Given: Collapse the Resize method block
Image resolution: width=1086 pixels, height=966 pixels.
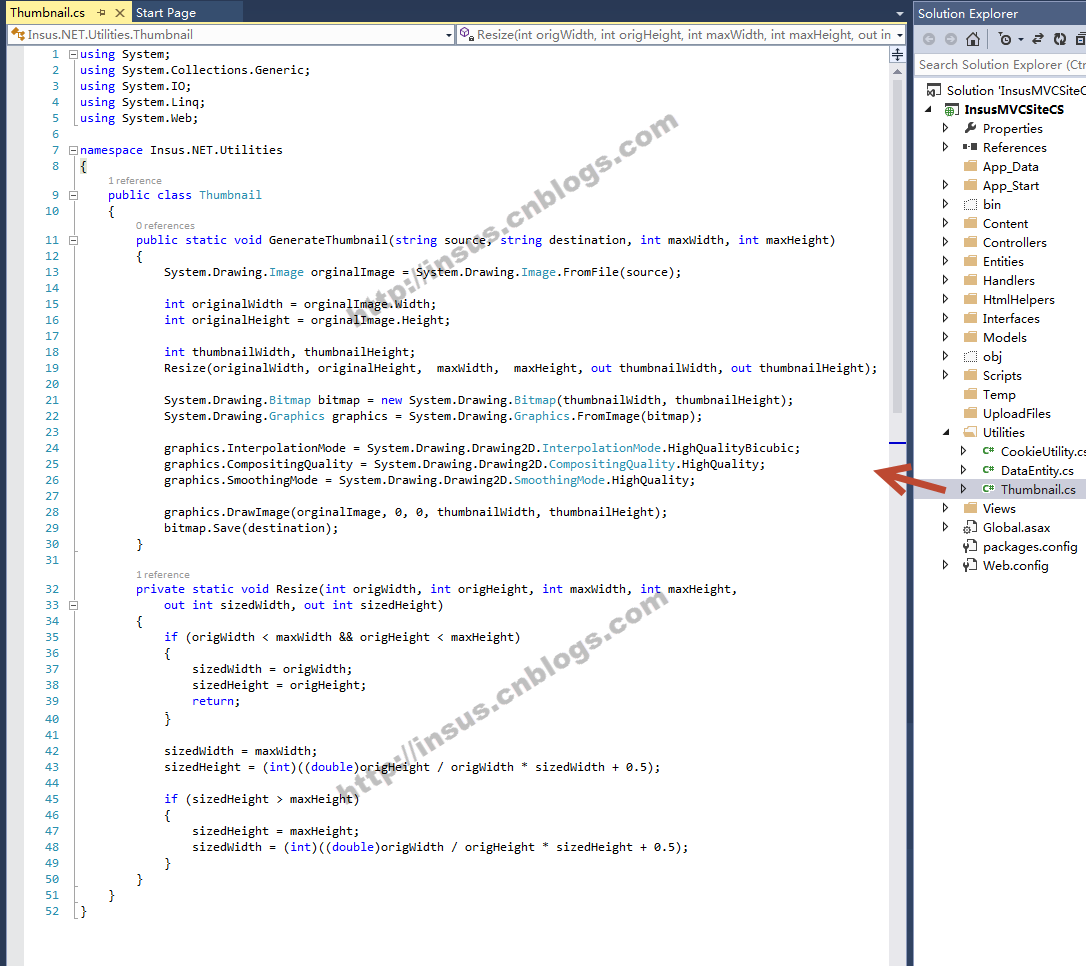Looking at the screenshot, I should coord(73,605).
